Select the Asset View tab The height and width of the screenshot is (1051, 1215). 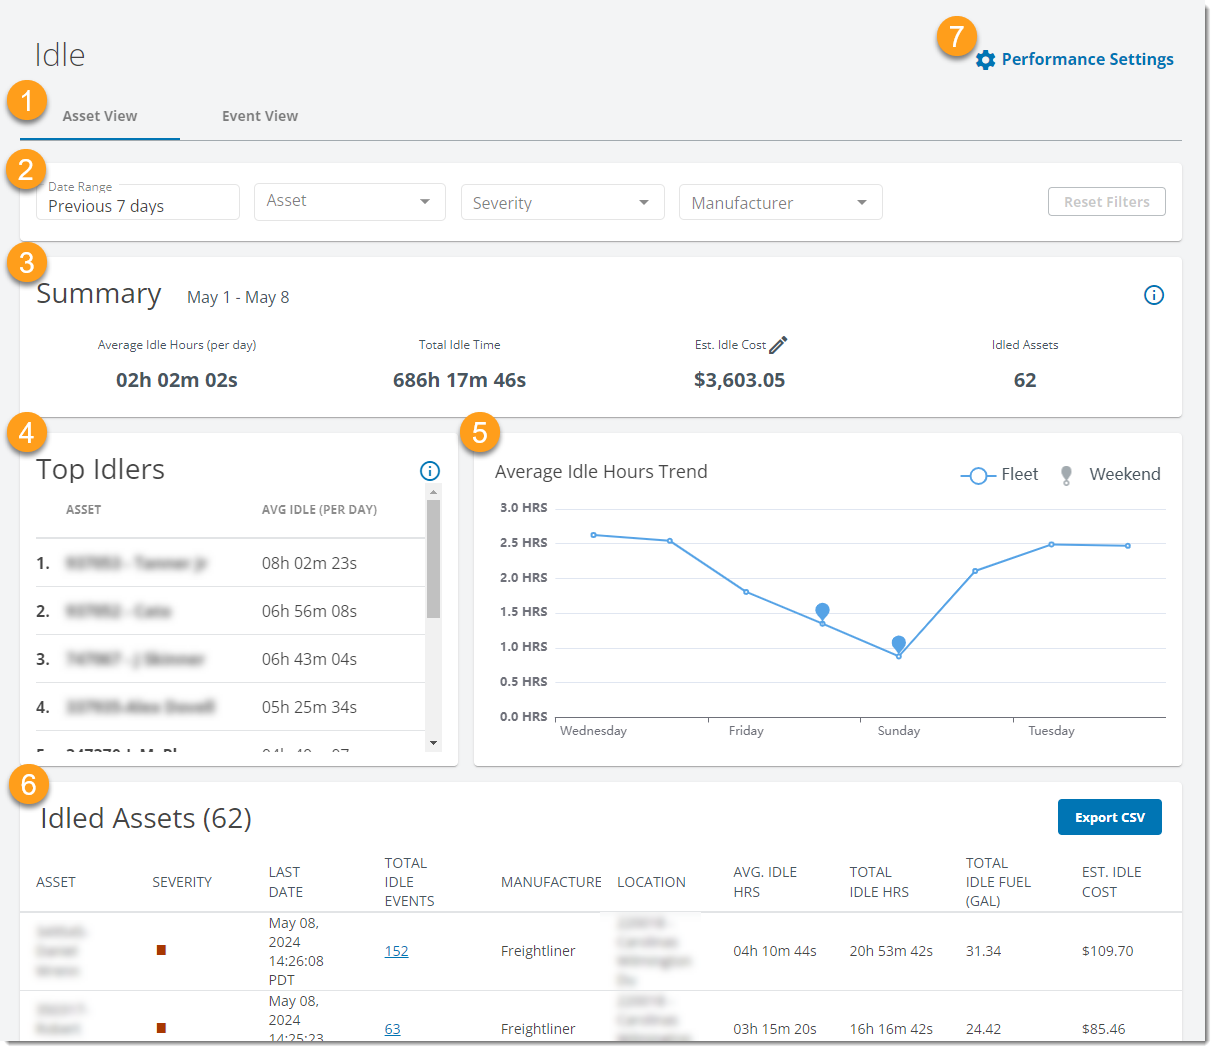click(100, 116)
